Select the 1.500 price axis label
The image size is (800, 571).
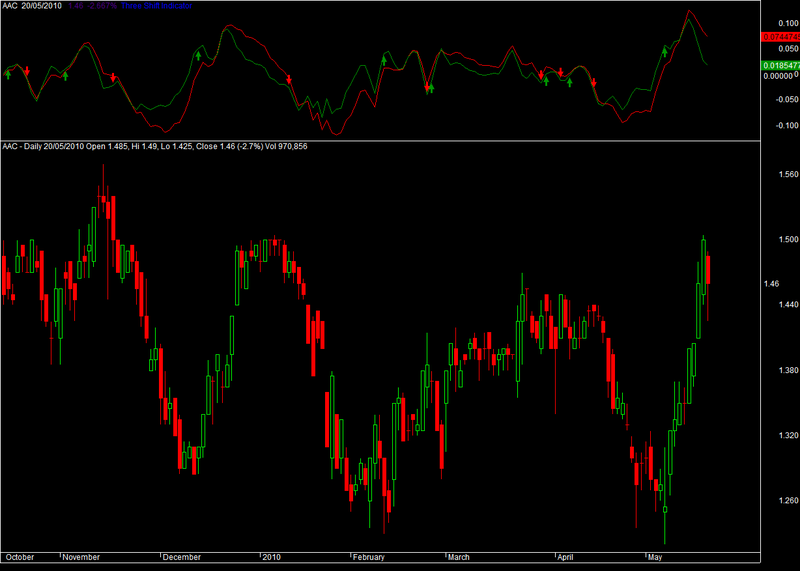click(788, 240)
